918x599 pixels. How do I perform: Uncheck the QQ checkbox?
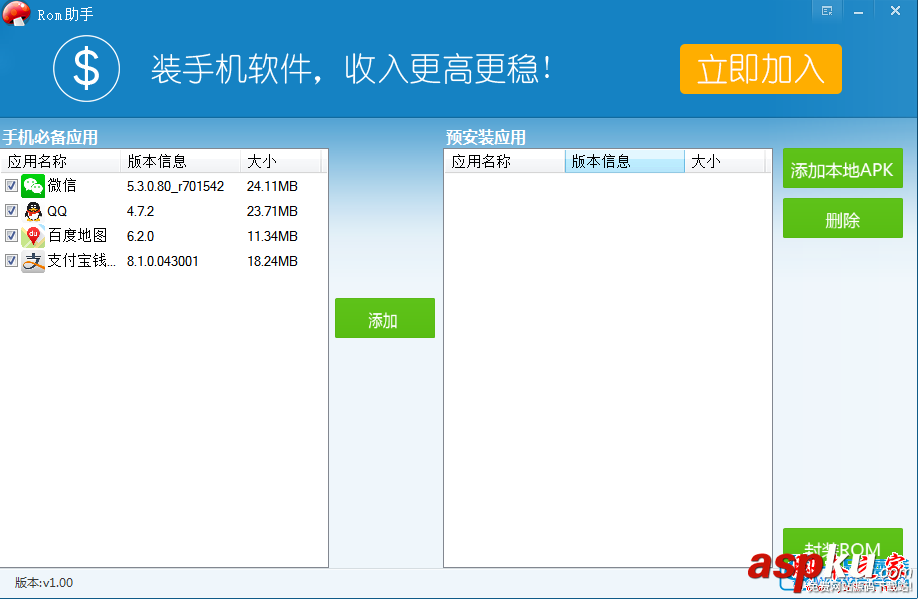(x=11, y=210)
